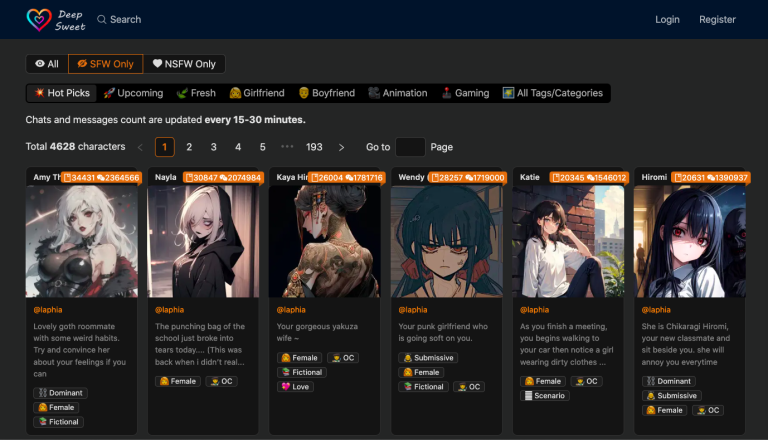Expand hidden pages via ellipsis

pos(287,147)
